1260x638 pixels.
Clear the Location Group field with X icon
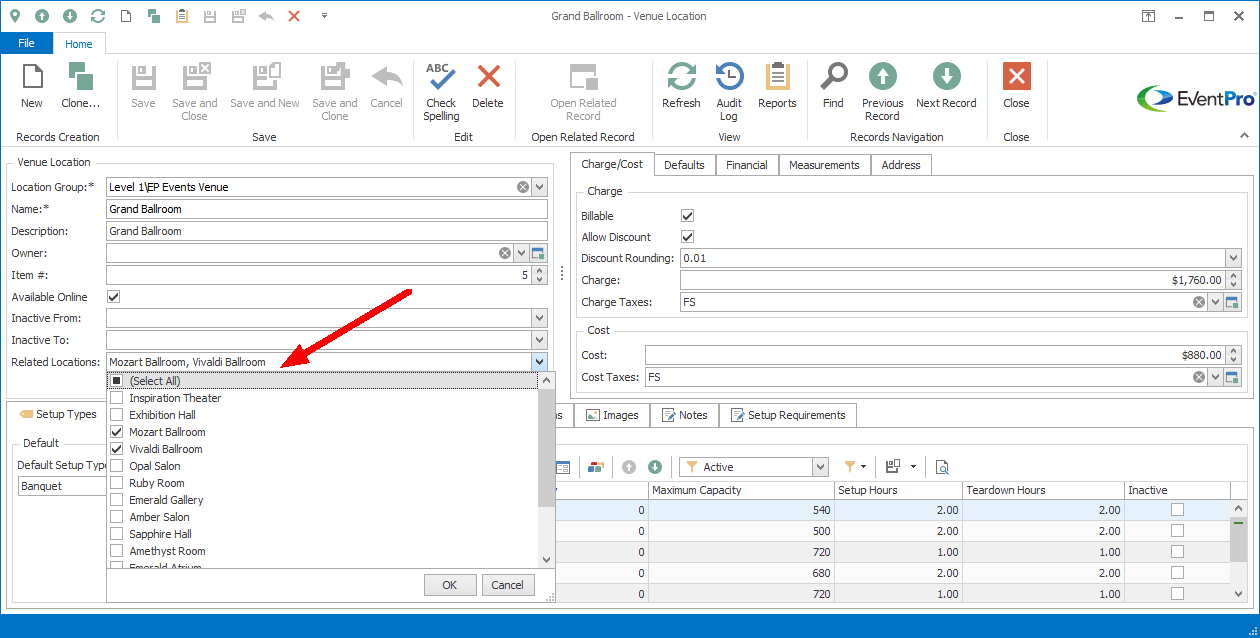pyautogui.click(x=523, y=187)
